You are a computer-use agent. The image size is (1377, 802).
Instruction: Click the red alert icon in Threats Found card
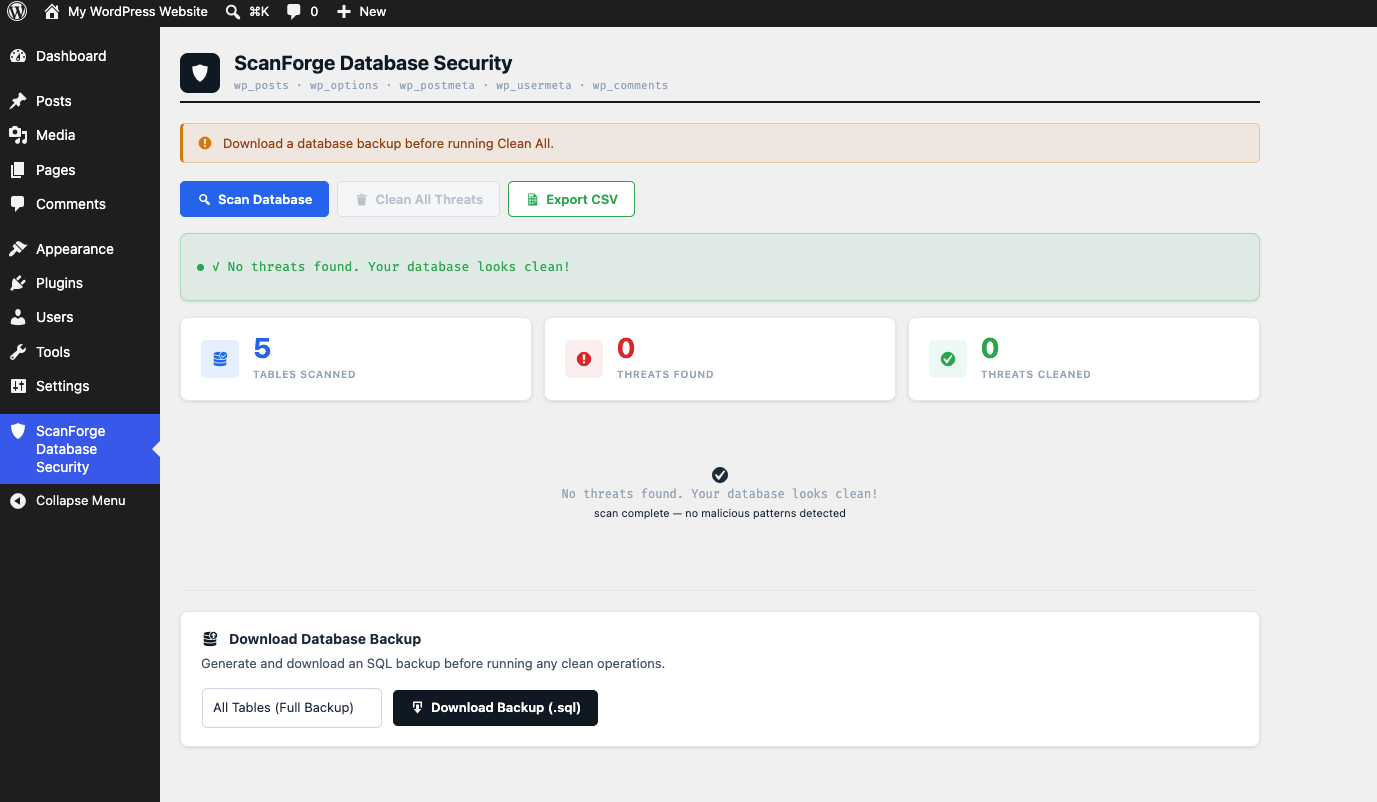[584, 359]
